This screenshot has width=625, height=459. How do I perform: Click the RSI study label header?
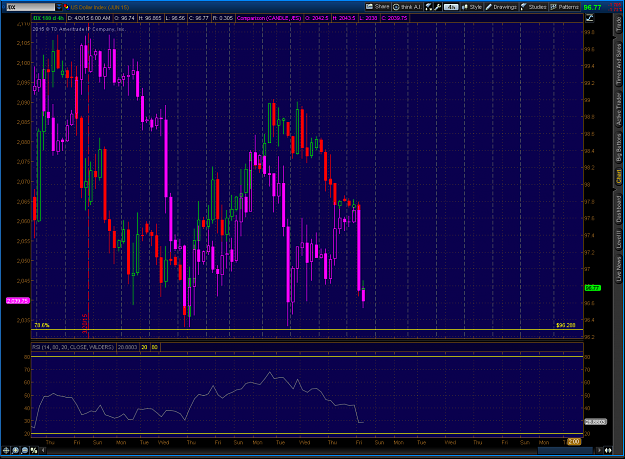73,347
